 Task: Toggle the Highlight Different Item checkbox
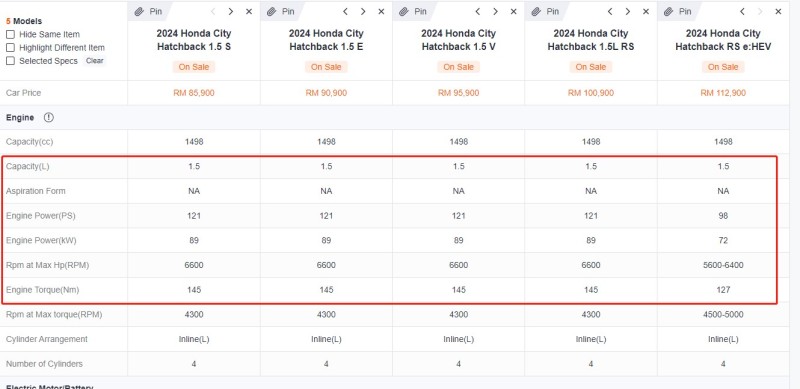point(10,48)
